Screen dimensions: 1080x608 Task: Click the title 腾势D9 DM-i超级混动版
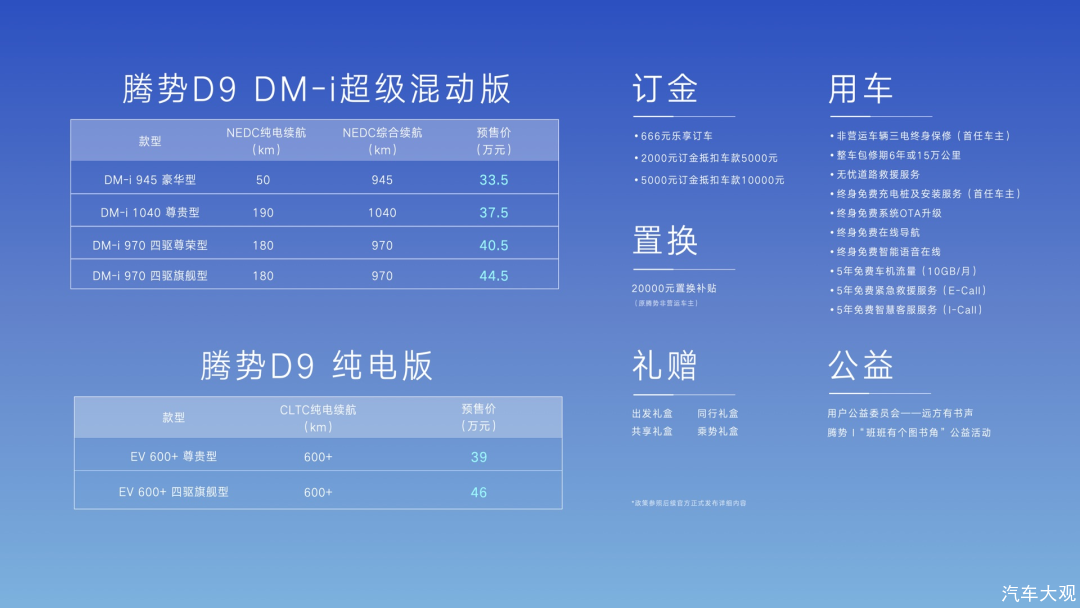coord(316,90)
